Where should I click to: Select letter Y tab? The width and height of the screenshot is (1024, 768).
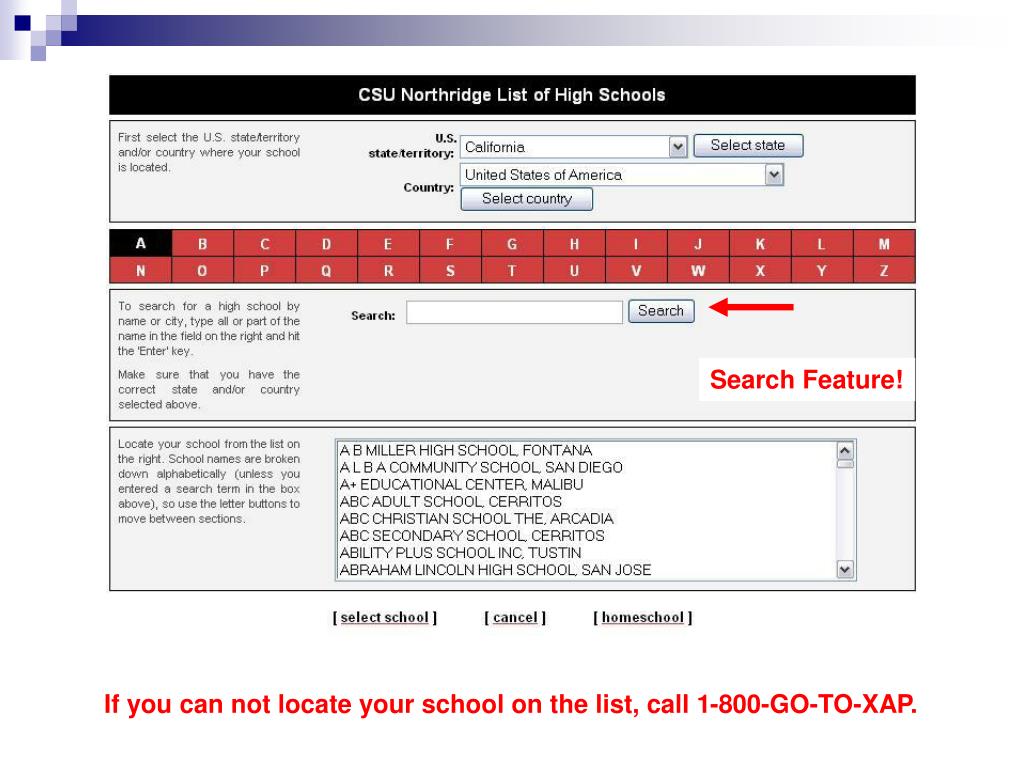pyautogui.click(x=822, y=270)
